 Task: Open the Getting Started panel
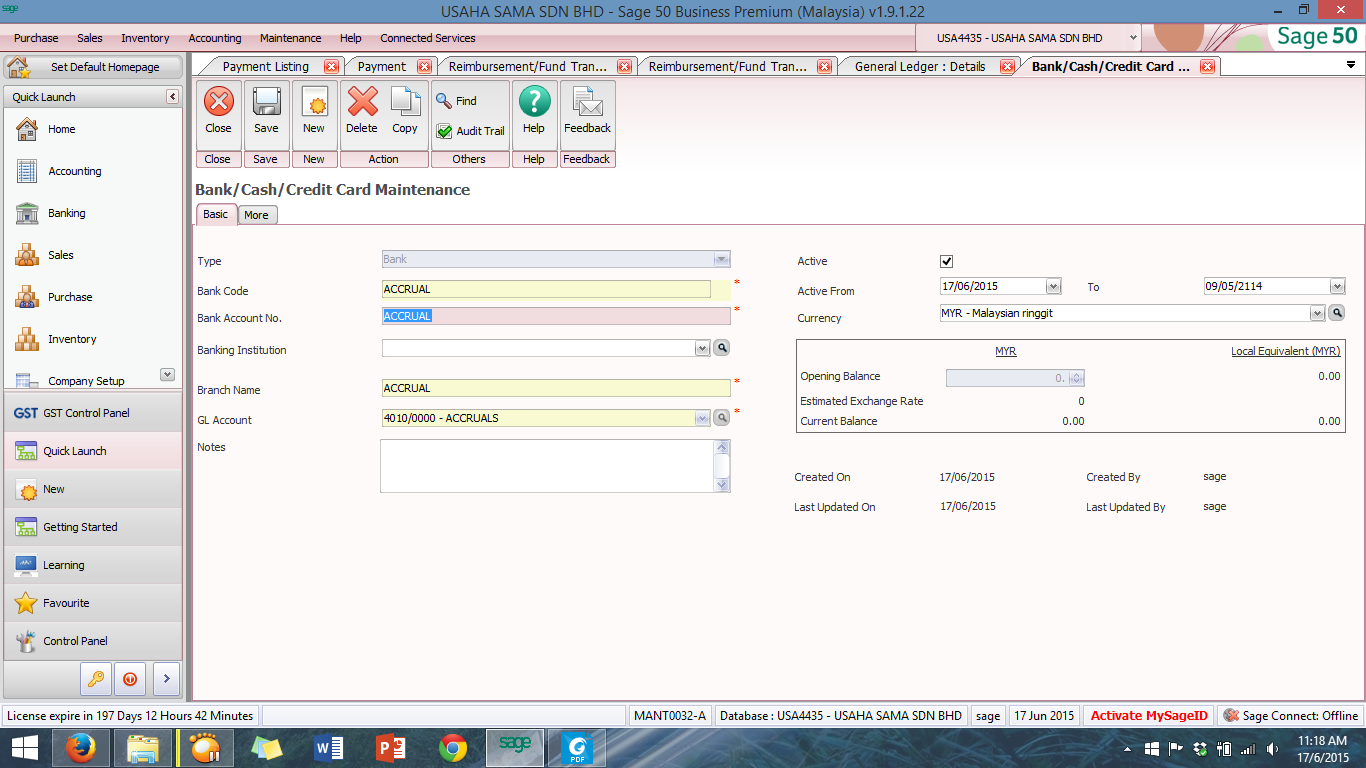click(x=93, y=527)
